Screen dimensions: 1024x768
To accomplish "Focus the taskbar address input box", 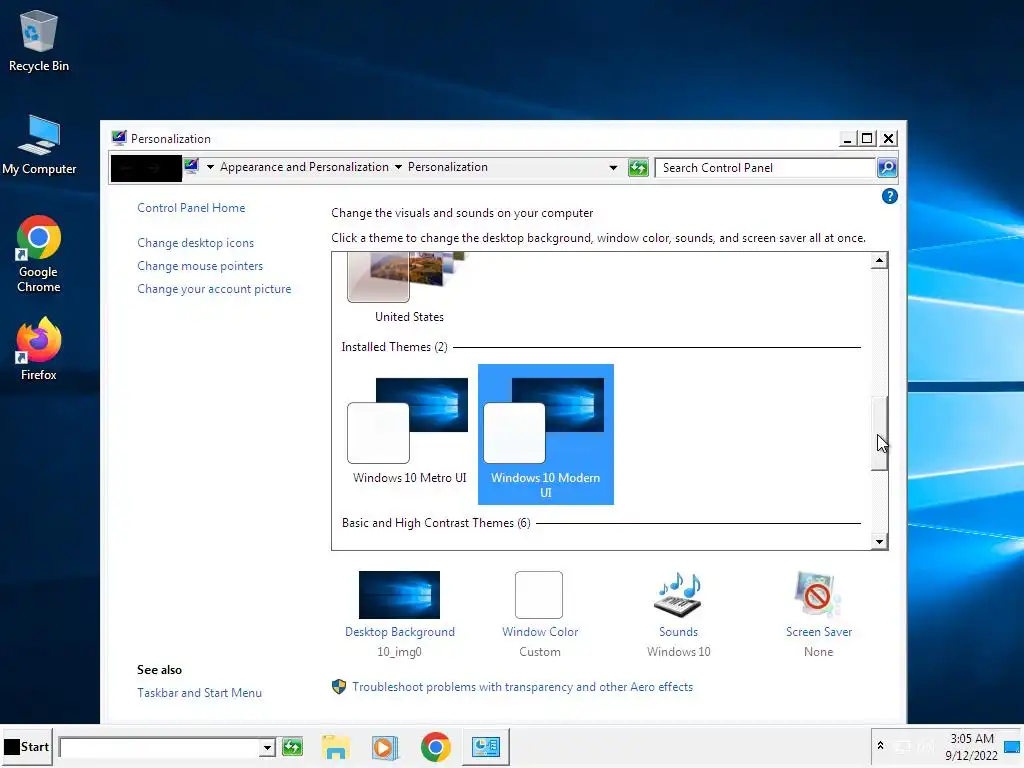I will (x=159, y=747).
